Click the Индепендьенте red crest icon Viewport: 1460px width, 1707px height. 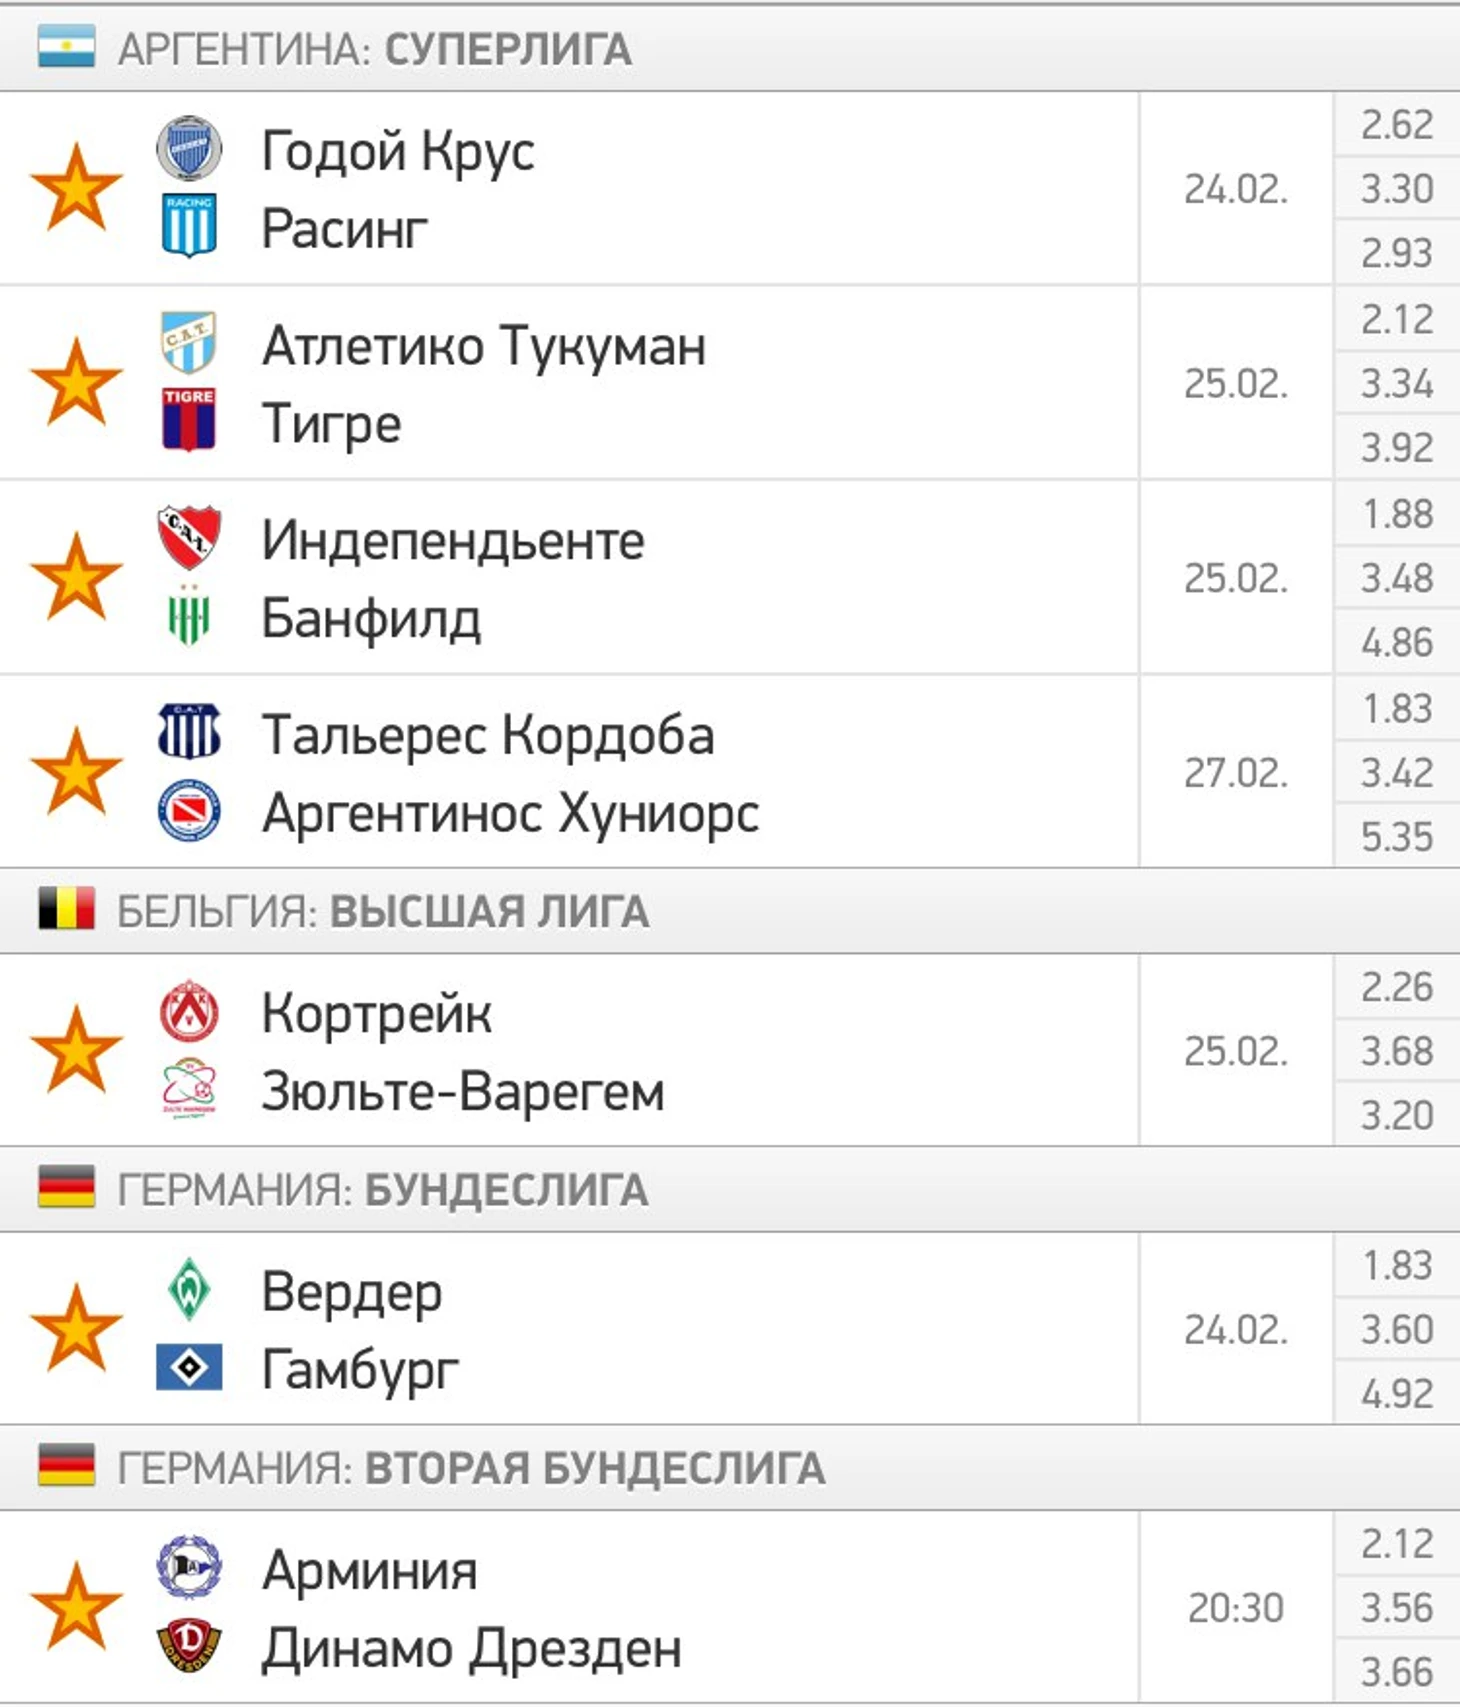[x=189, y=538]
